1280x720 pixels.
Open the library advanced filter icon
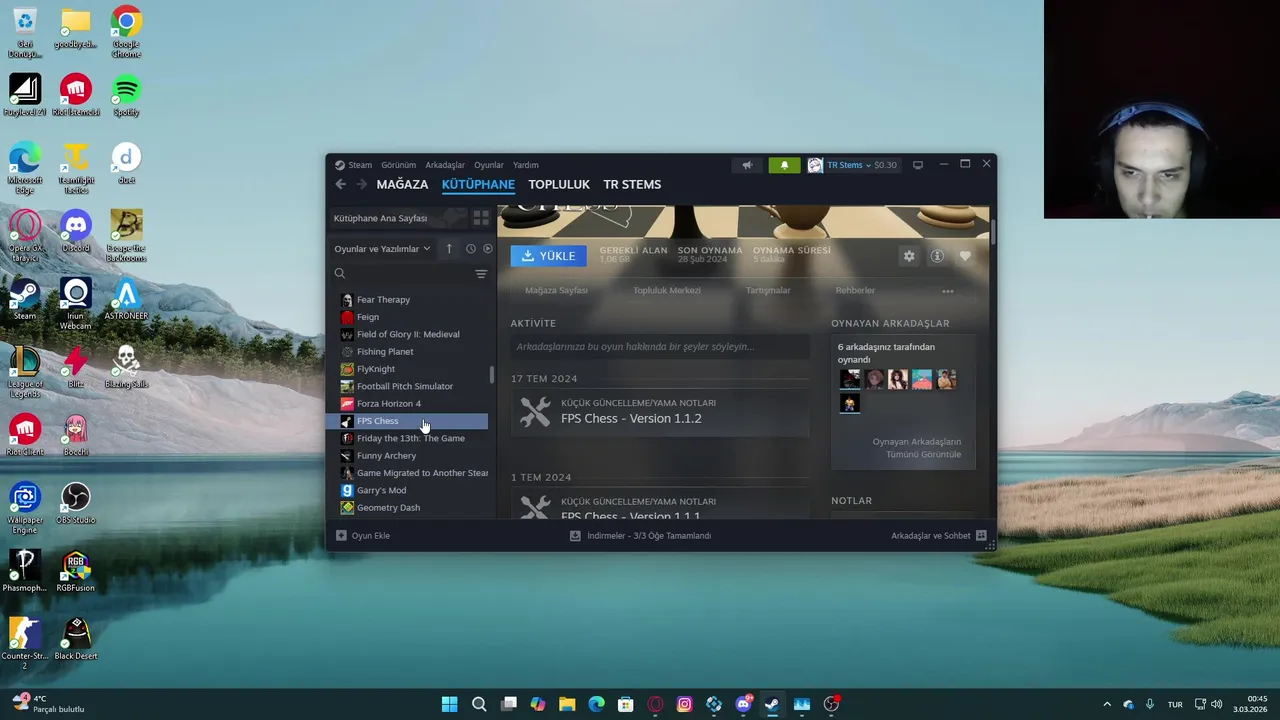point(481,273)
